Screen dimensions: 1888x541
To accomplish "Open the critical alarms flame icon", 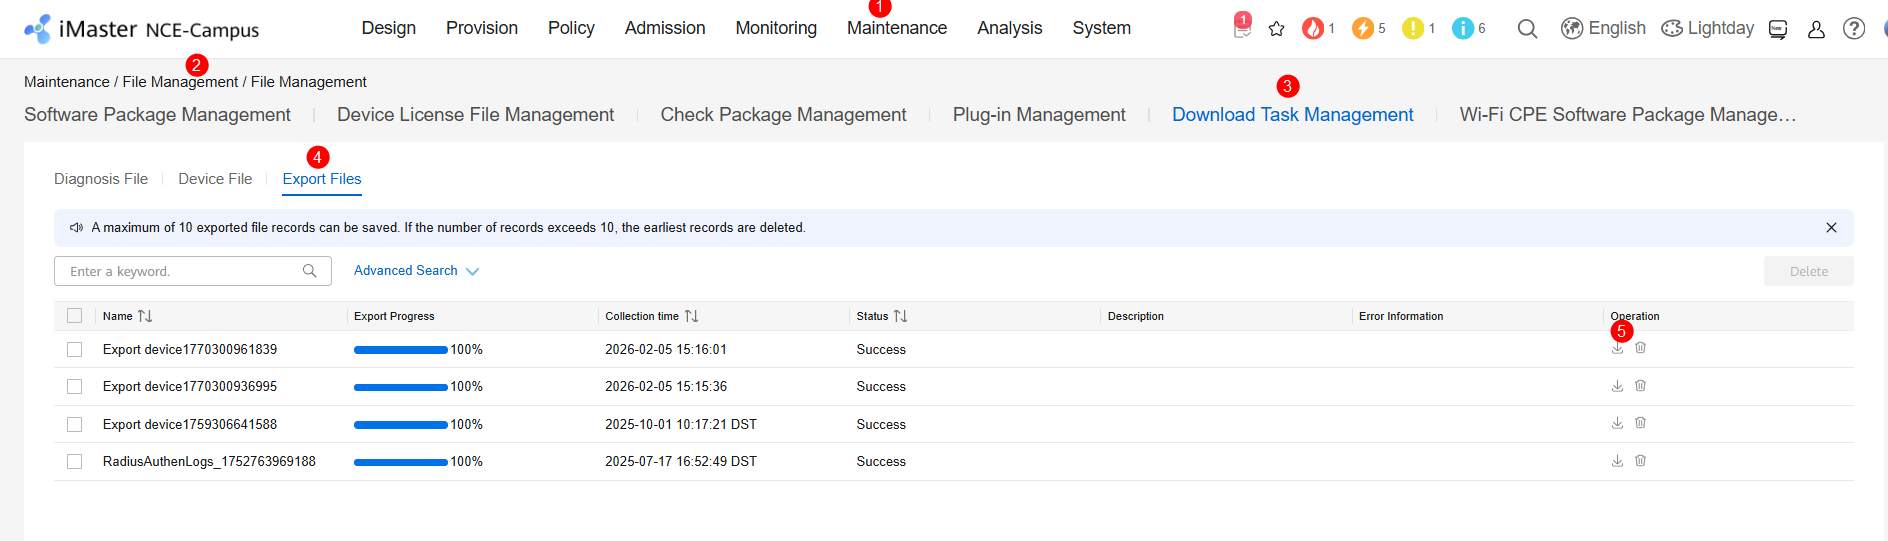I will pyautogui.click(x=1313, y=29).
